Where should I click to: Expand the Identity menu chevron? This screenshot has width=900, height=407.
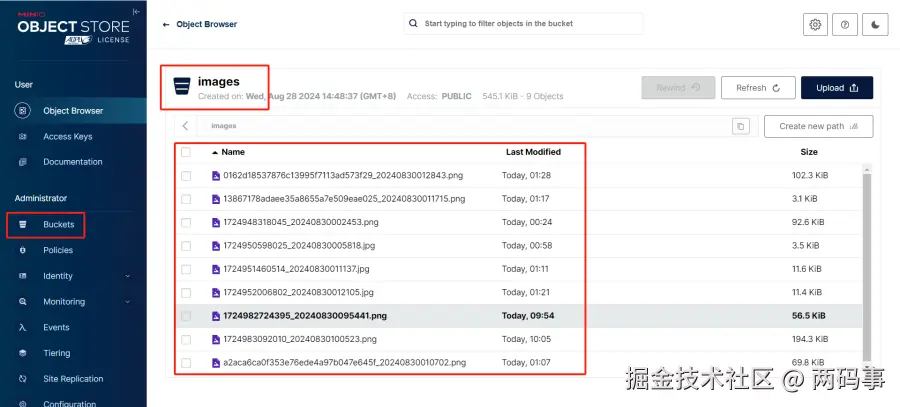click(x=127, y=276)
